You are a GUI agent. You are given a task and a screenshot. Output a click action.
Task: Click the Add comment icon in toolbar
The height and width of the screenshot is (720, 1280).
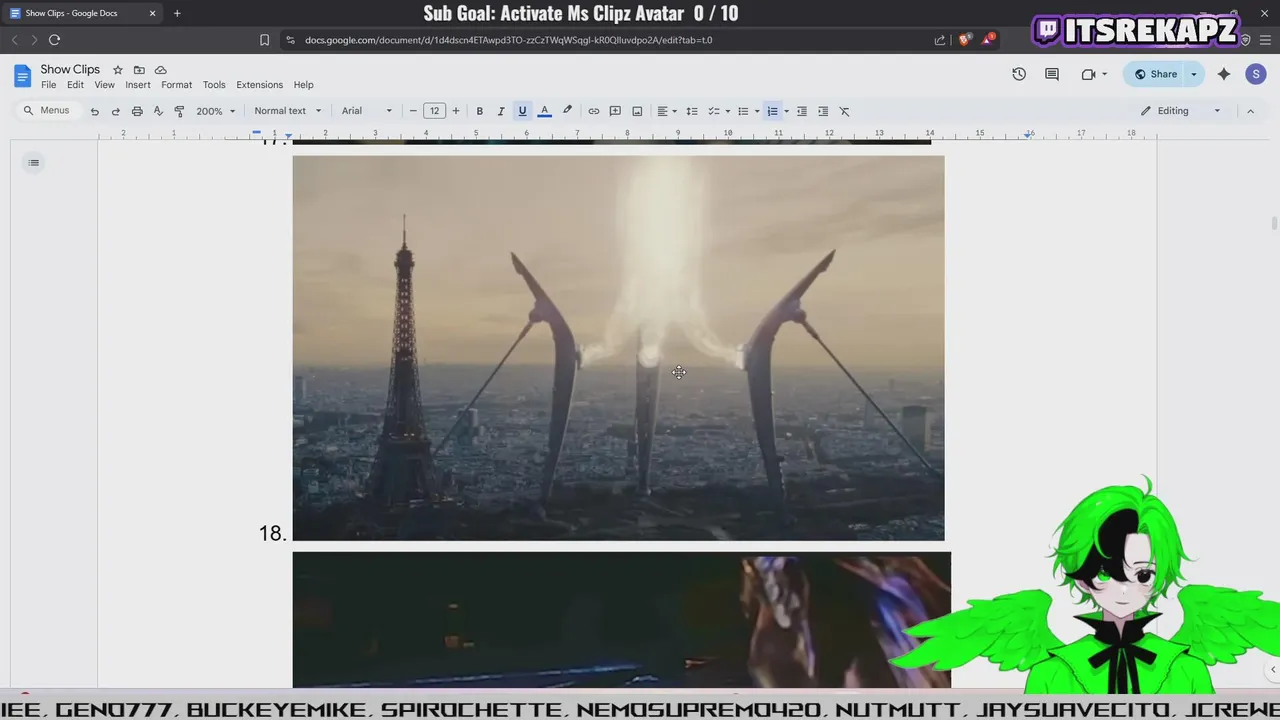pyautogui.click(x=615, y=111)
